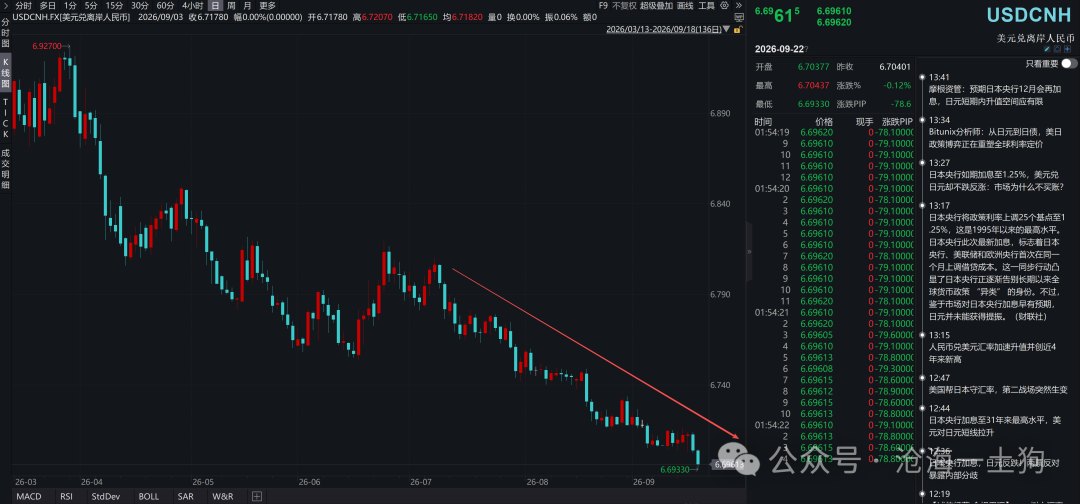
Task: Expand the double-chevron overflow icon
Action: click(x=738, y=5)
